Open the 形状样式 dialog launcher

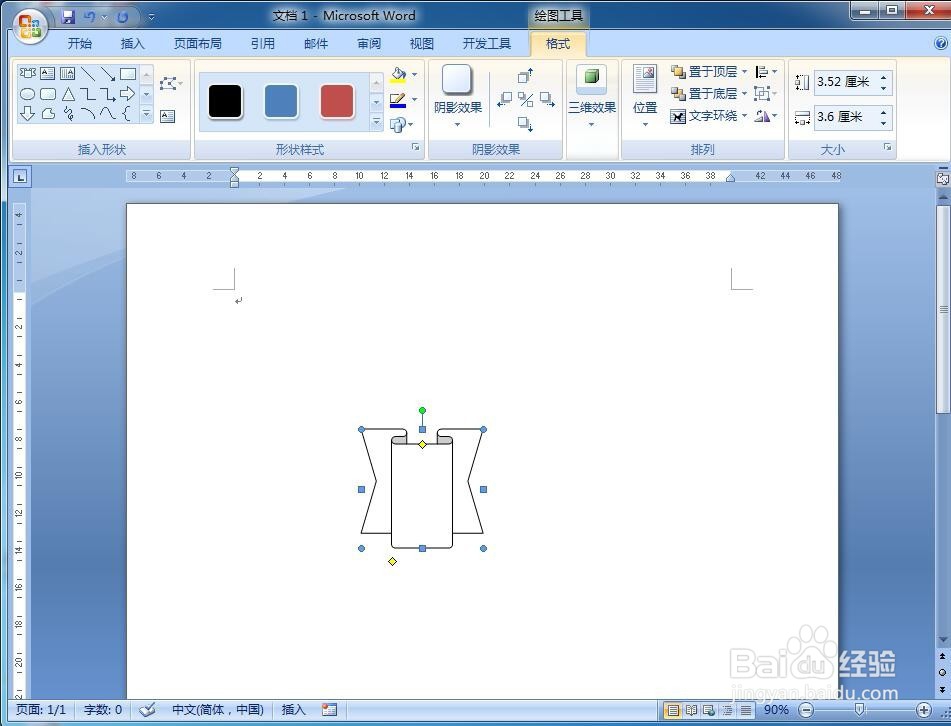pos(415,147)
